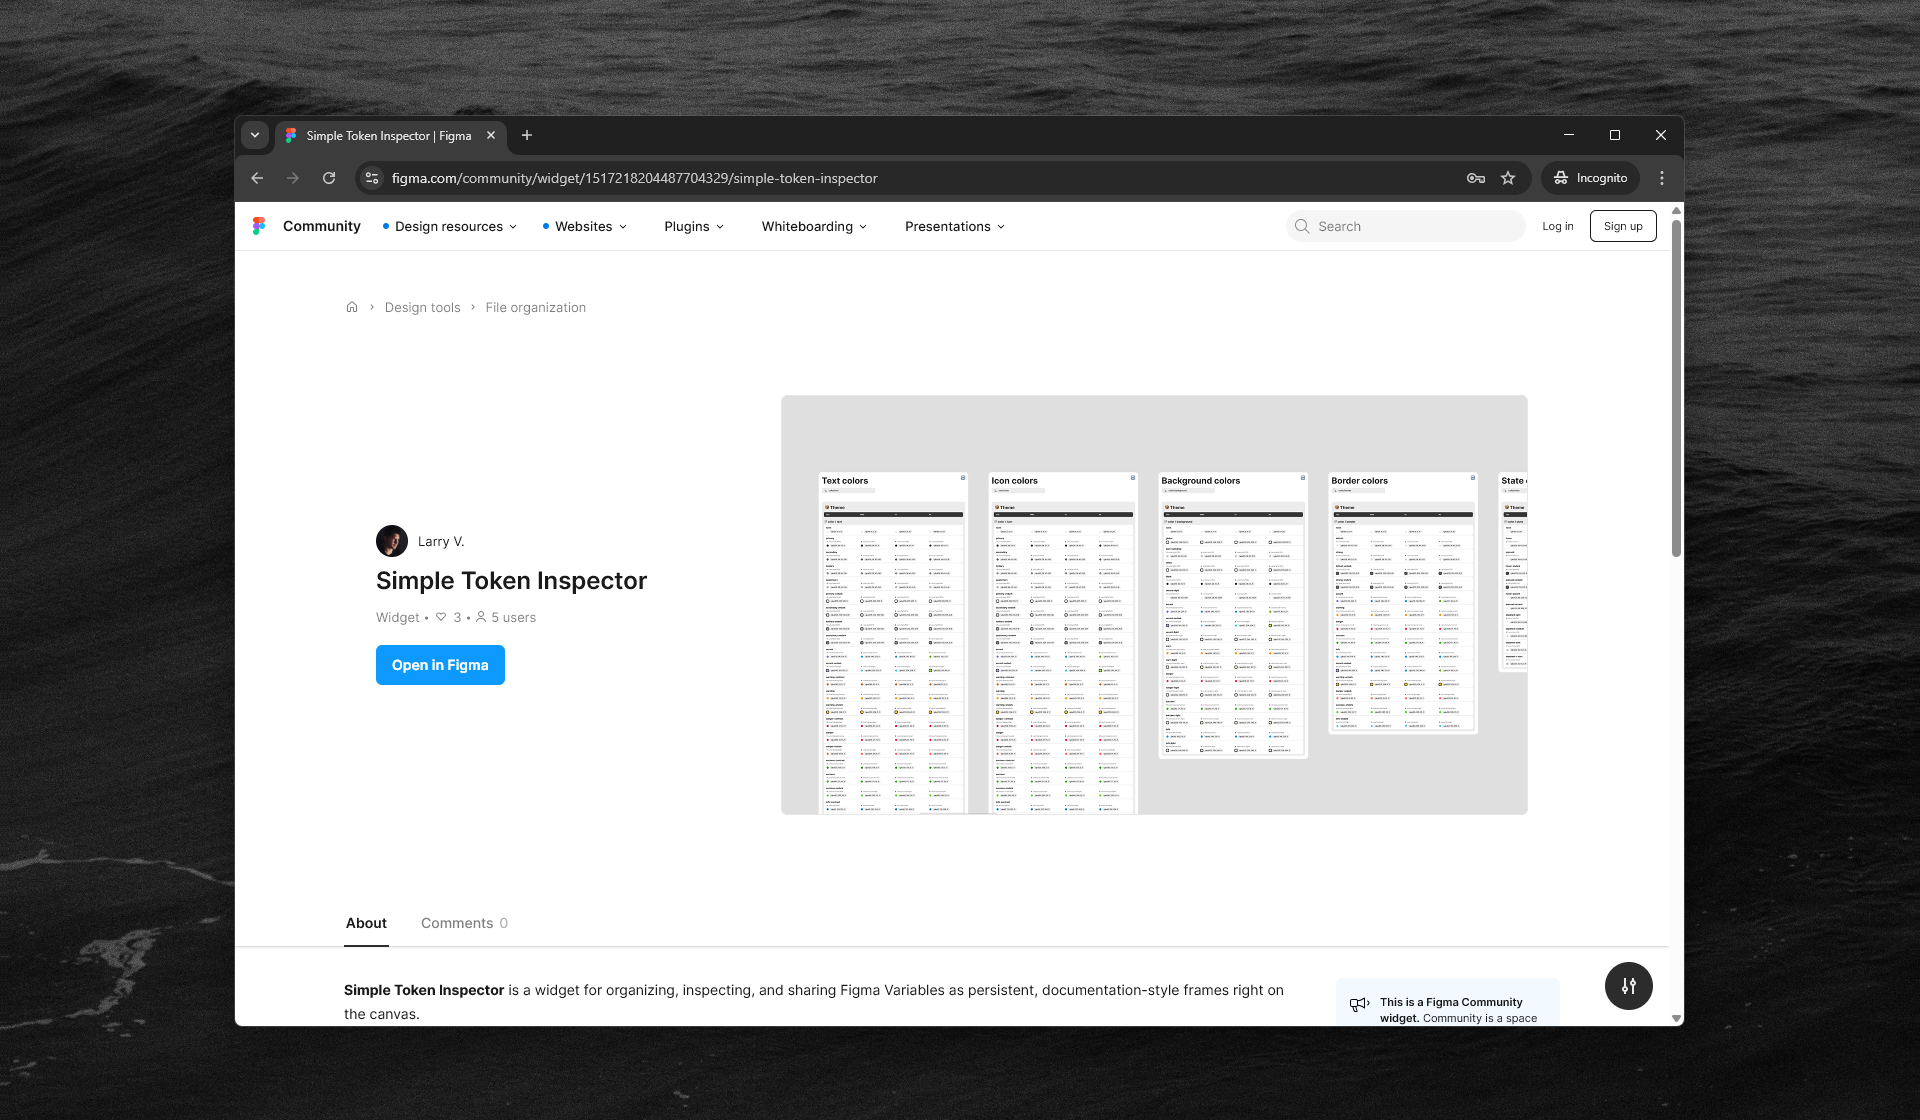Click Open in Figma button
The height and width of the screenshot is (1120, 1920).
(x=440, y=665)
